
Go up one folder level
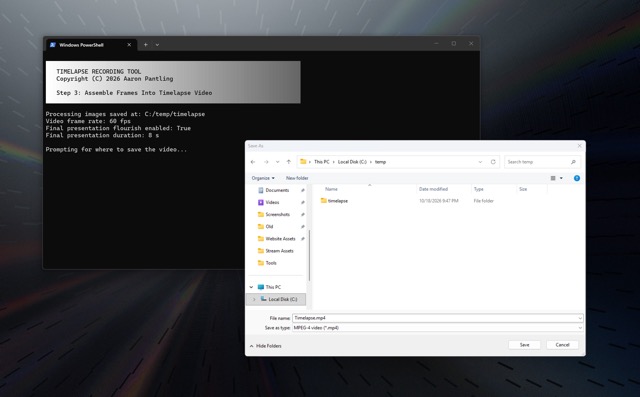[289, 162]
